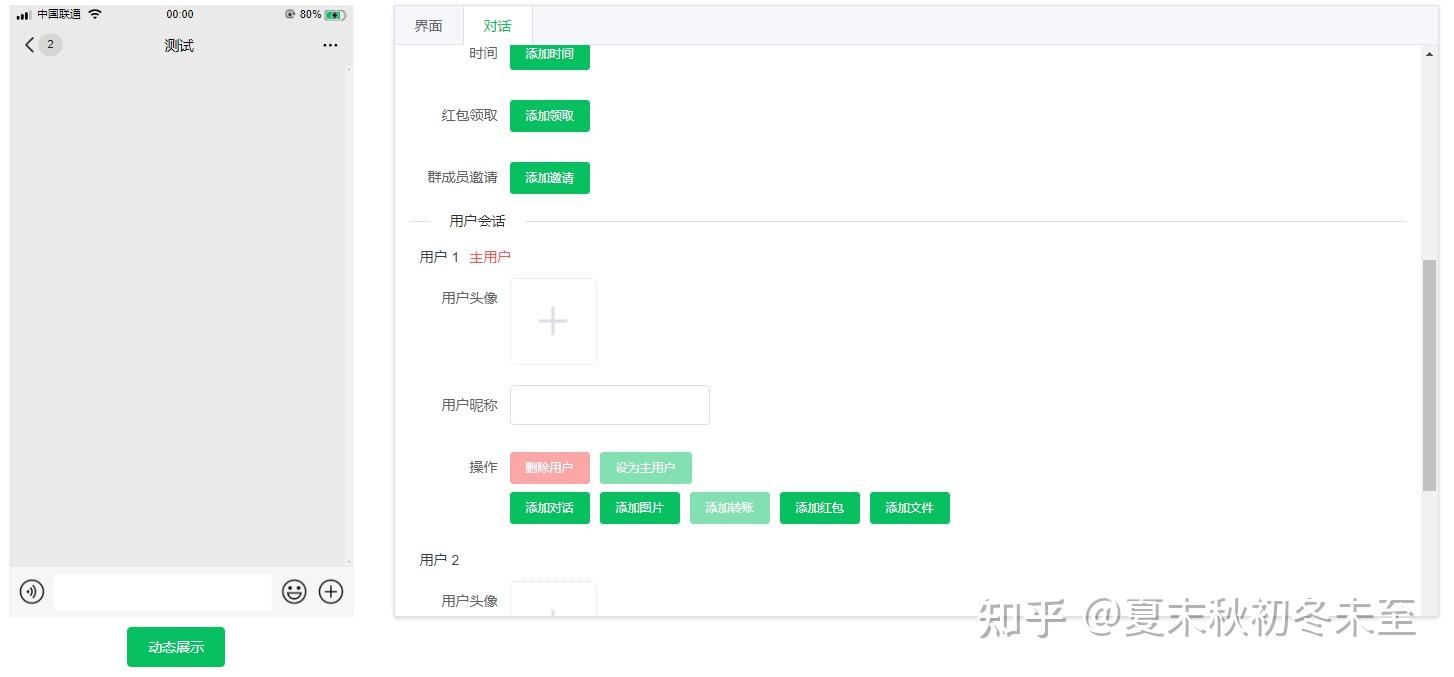Click the 用户昵称 input field
This screenshot has height=677, width=1454.
tap(609, 404)
